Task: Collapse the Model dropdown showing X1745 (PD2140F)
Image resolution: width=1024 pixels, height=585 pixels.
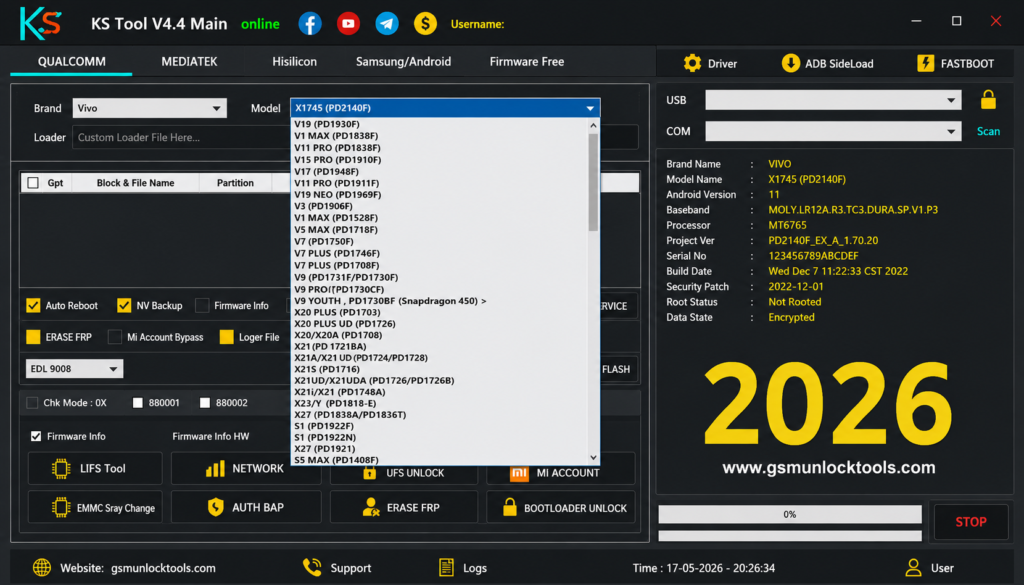Action: (x=445, y=108)
